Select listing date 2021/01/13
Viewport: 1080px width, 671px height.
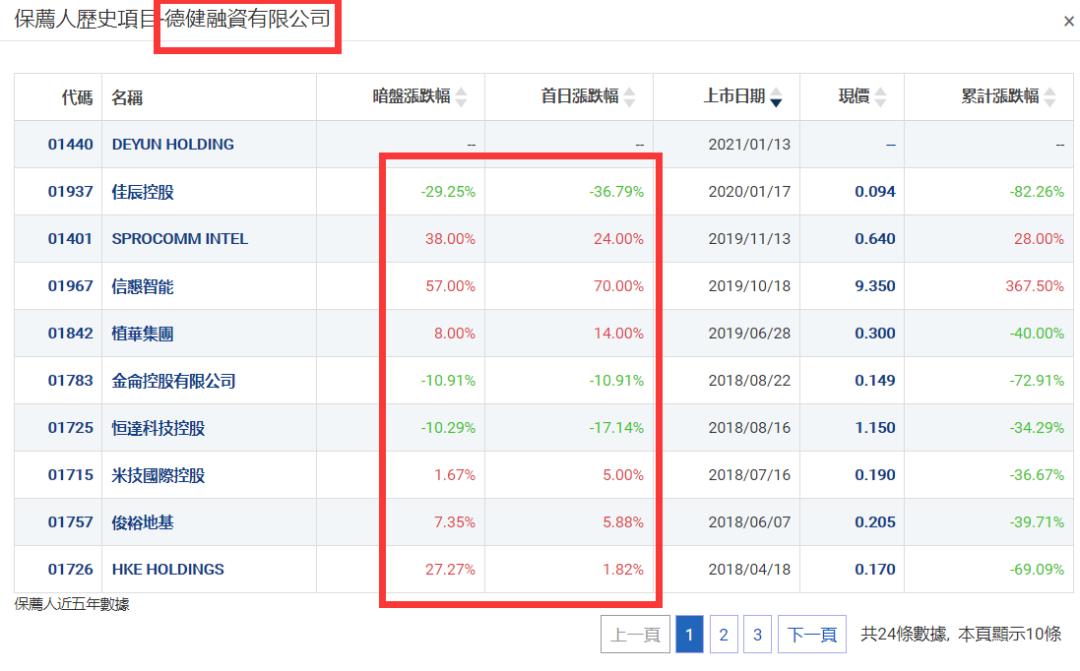point(749,144)
